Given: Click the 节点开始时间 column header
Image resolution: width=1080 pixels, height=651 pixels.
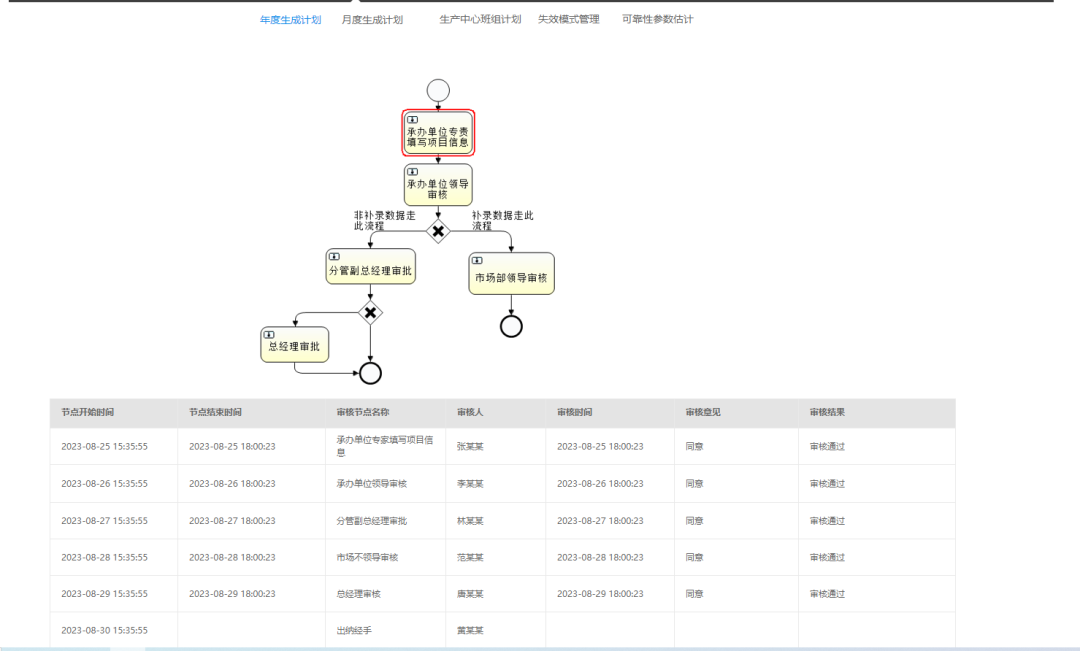Looking at the screenshot, I should point(87,412).
